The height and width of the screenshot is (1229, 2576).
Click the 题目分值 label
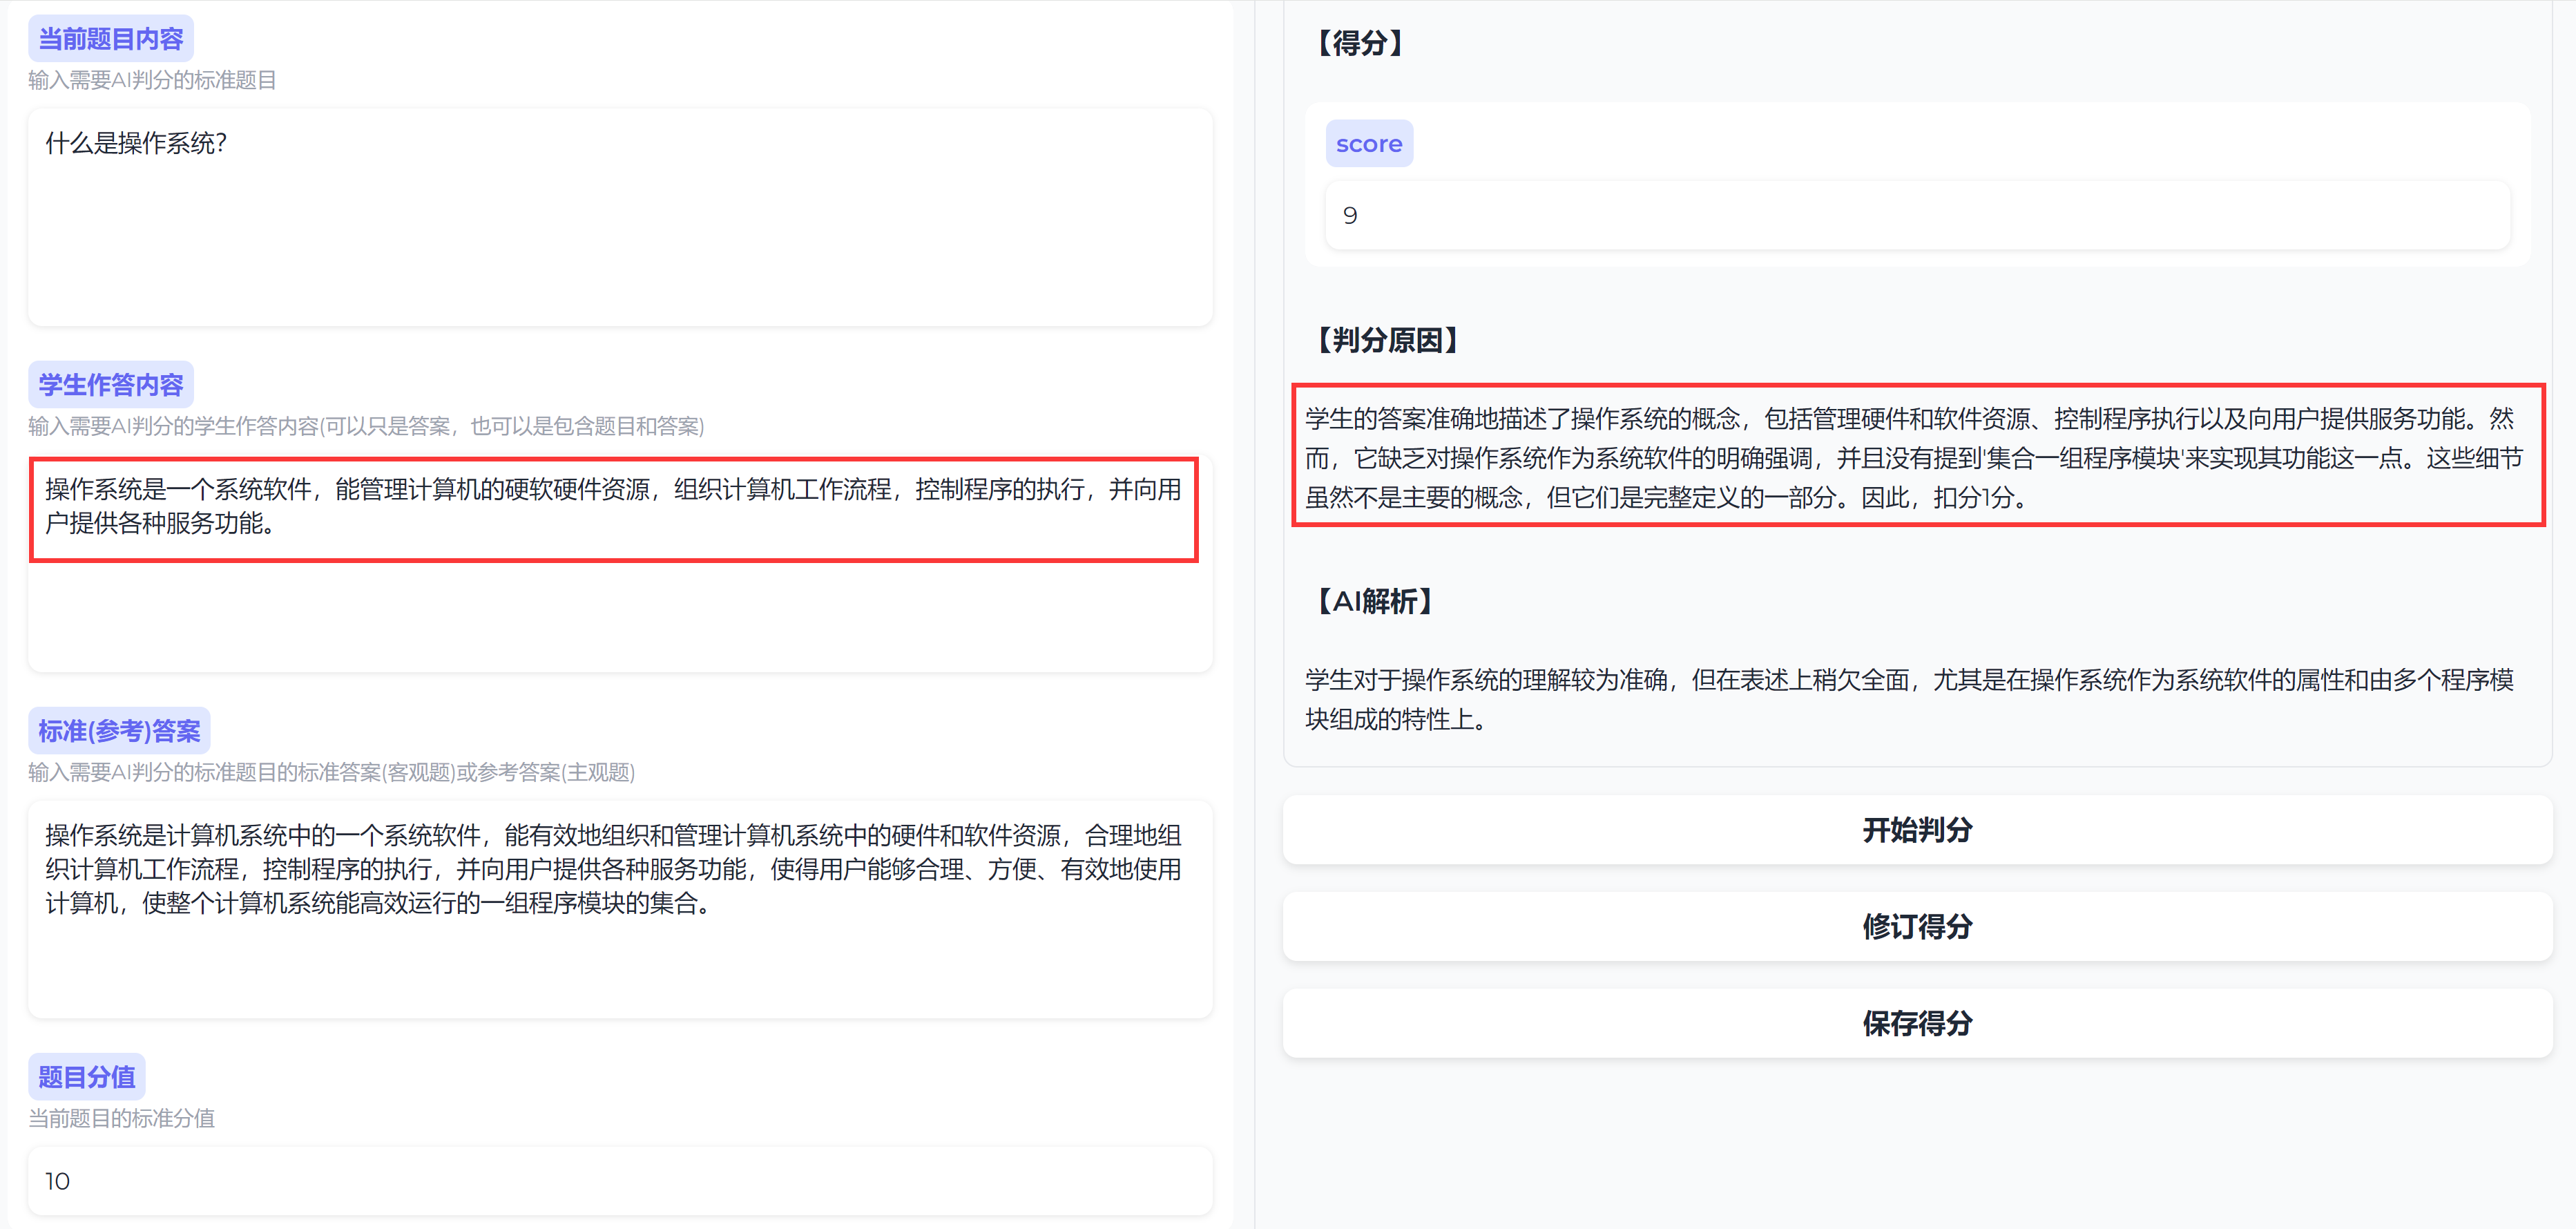[x=87, y=1077]
